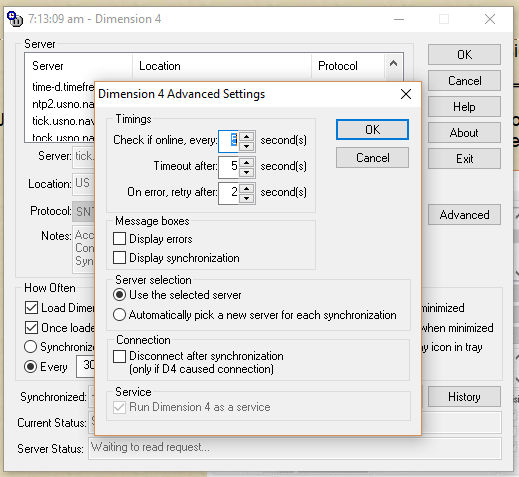The image size is (519, 477).
Task: Toggle the 'Once loaded' checkbox
Action: click(31, 328)
